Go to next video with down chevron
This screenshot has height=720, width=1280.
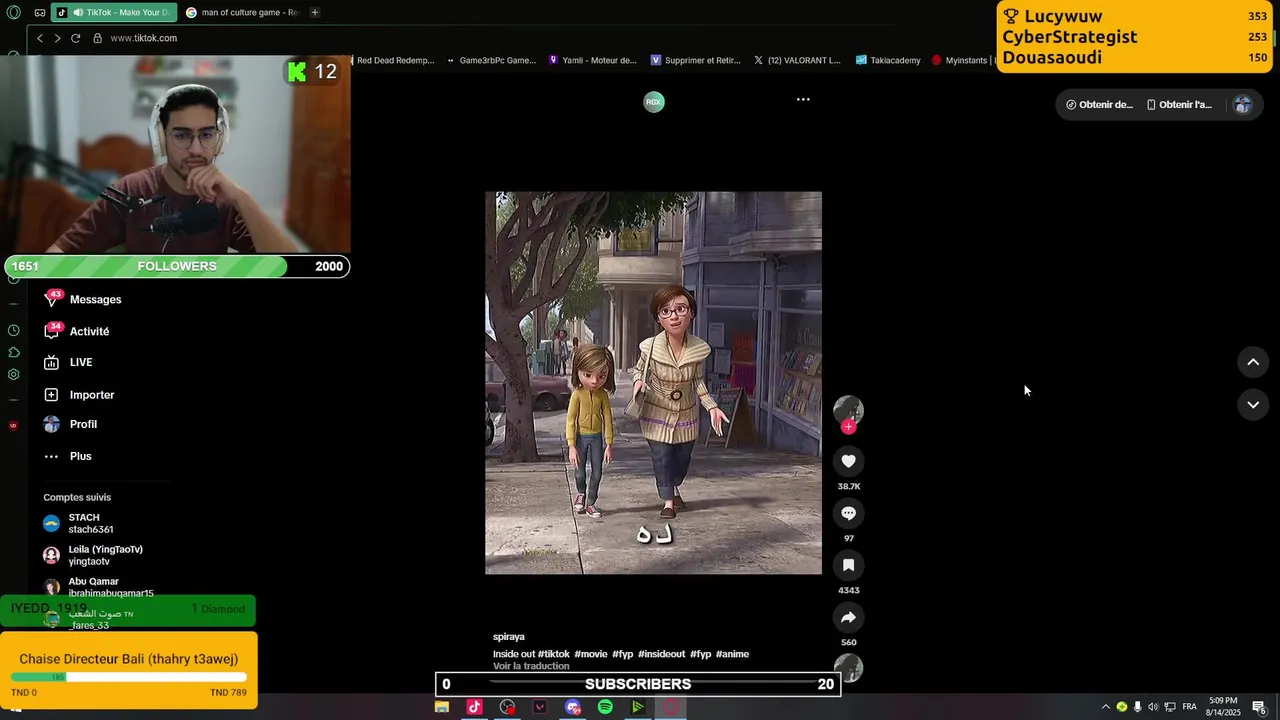(1253, 404)
